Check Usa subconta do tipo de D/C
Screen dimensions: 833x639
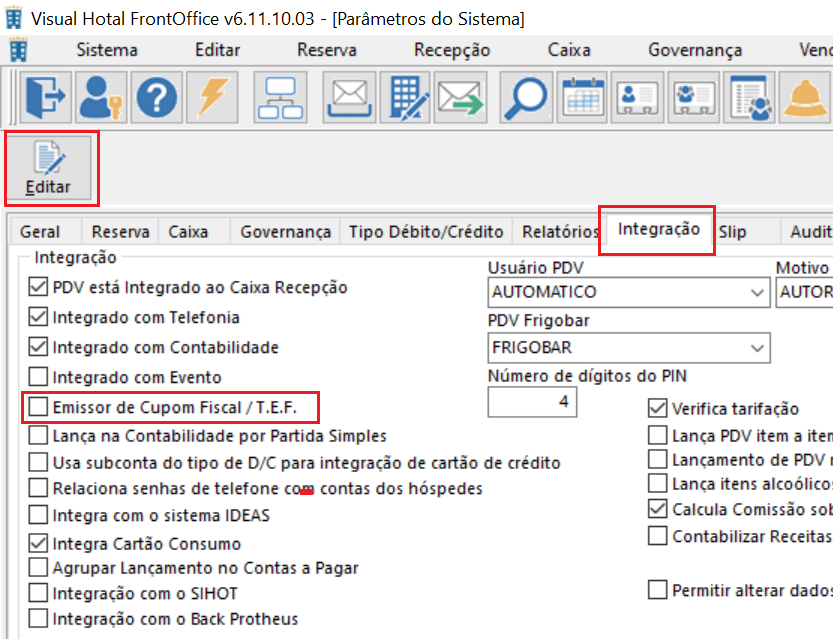[38, 463]
